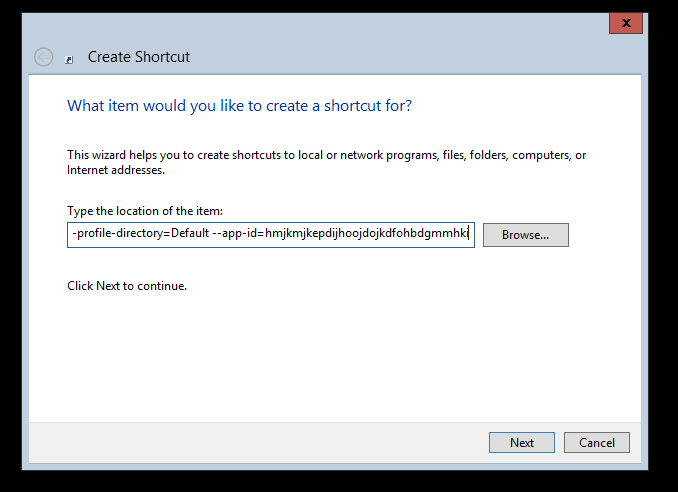This screenshot has height=492, width=678.
Task: Cancel the shortcut creation
Action: tap(597, 443)
